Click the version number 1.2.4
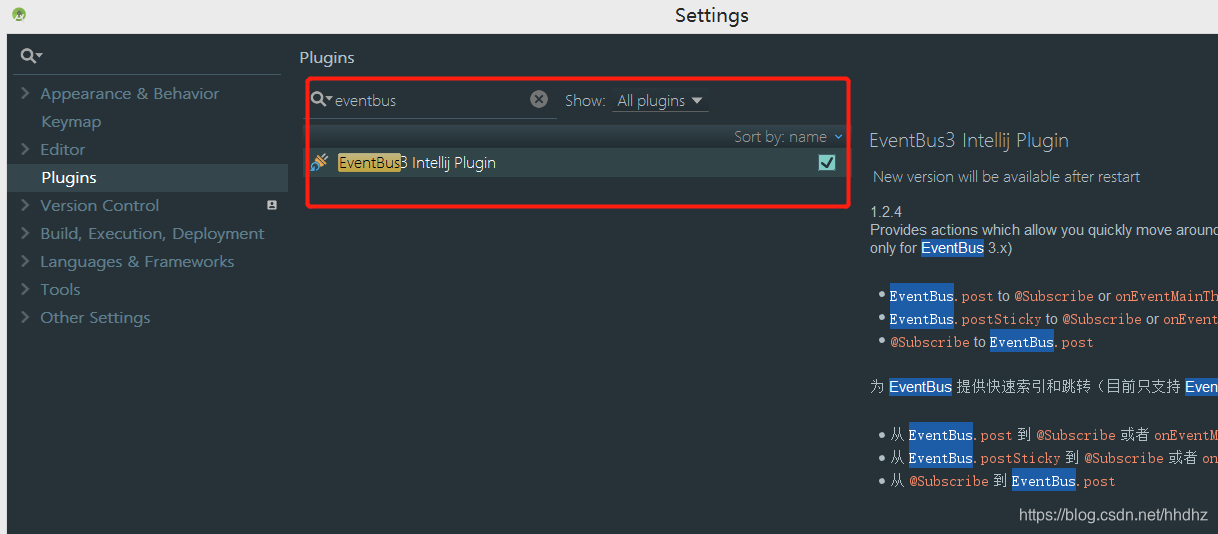The width and height of the screenshot is (1218, 534). tap(886, 212)
